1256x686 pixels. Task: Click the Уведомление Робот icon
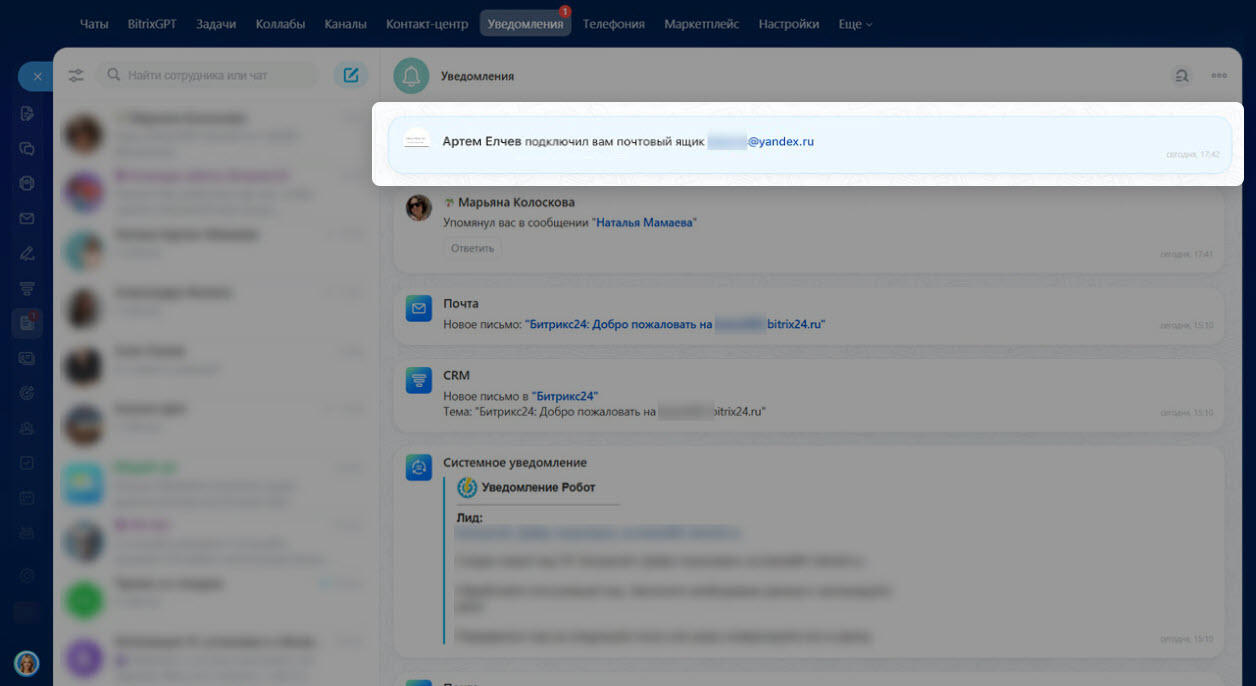click(x=467, y=488)
